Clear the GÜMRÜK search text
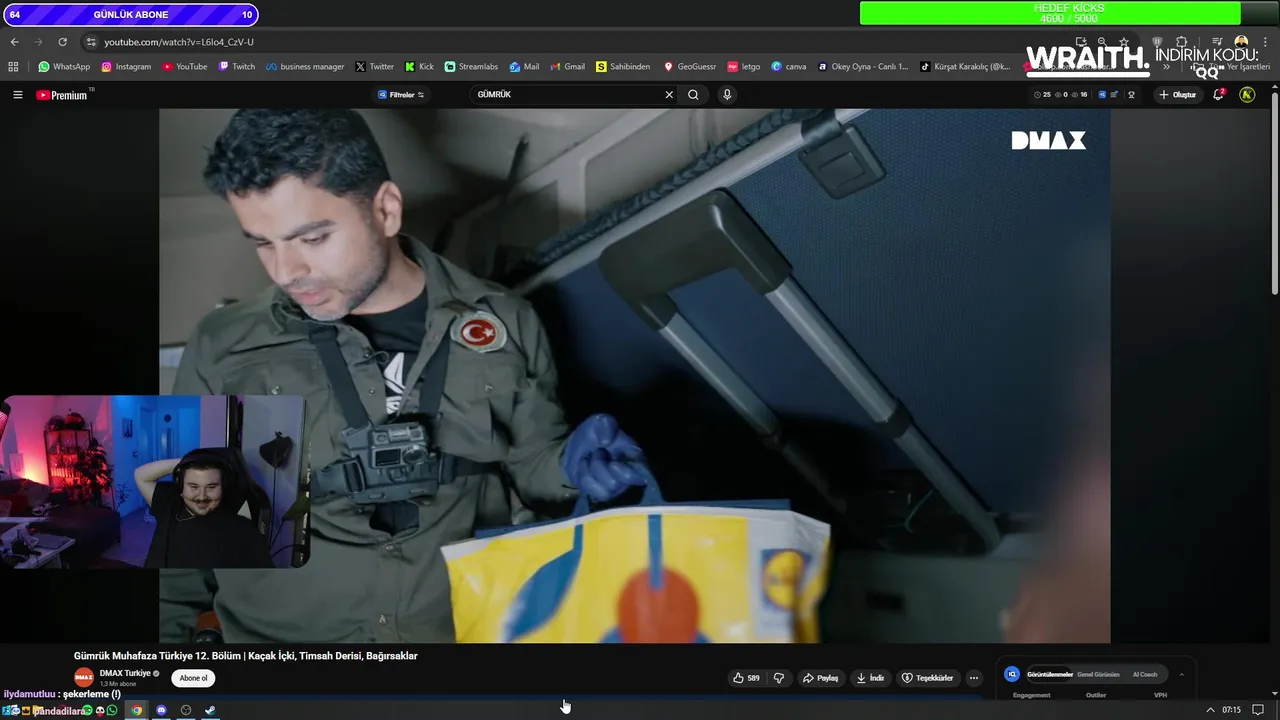 point(669,94)
